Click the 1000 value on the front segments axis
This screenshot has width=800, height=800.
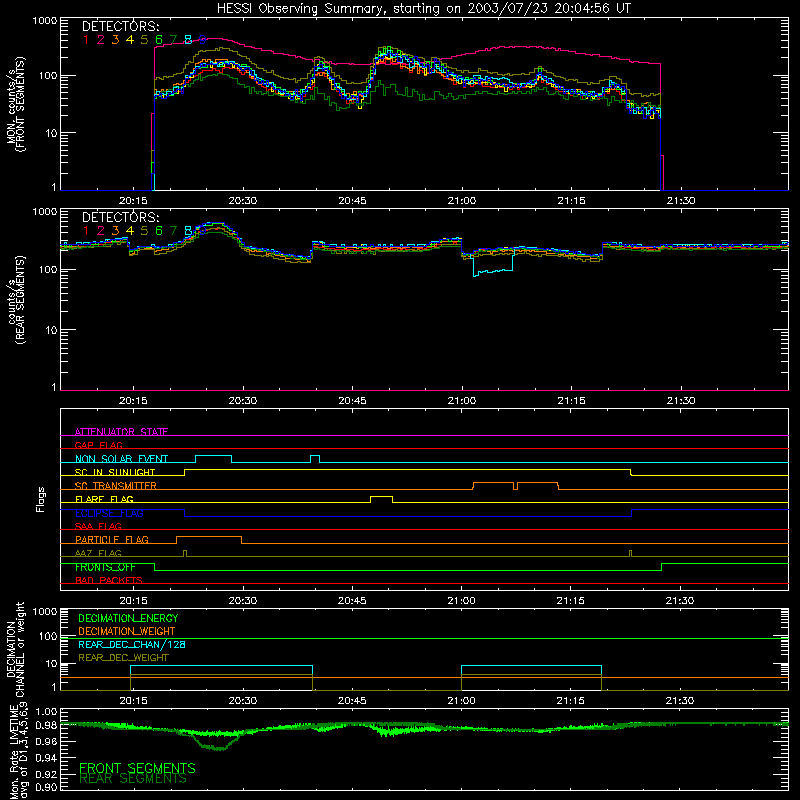[x=45, y=21]
